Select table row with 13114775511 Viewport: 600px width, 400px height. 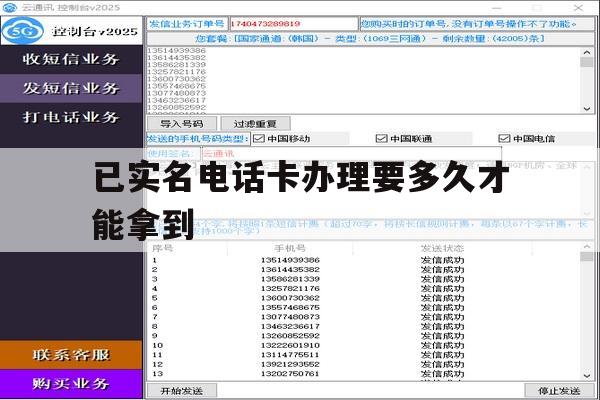(x=364, y=355)
